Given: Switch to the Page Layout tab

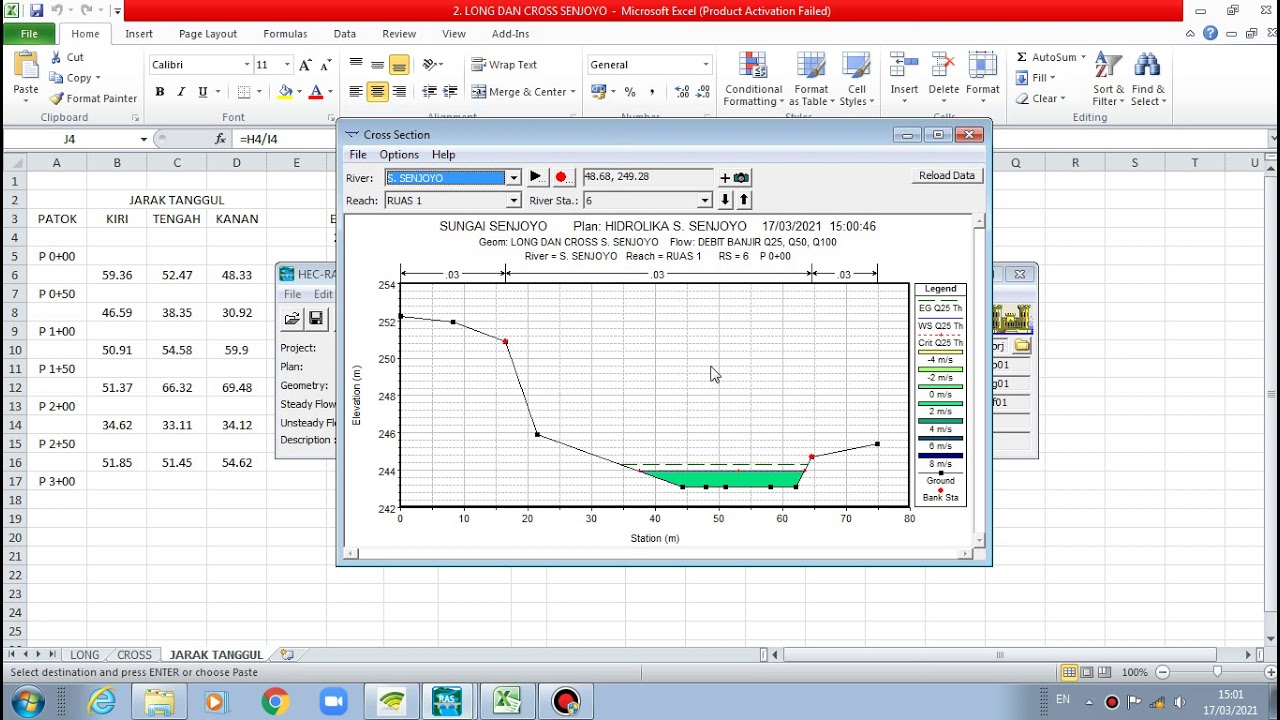Looking at the screenshot, I should coord(208,34).
